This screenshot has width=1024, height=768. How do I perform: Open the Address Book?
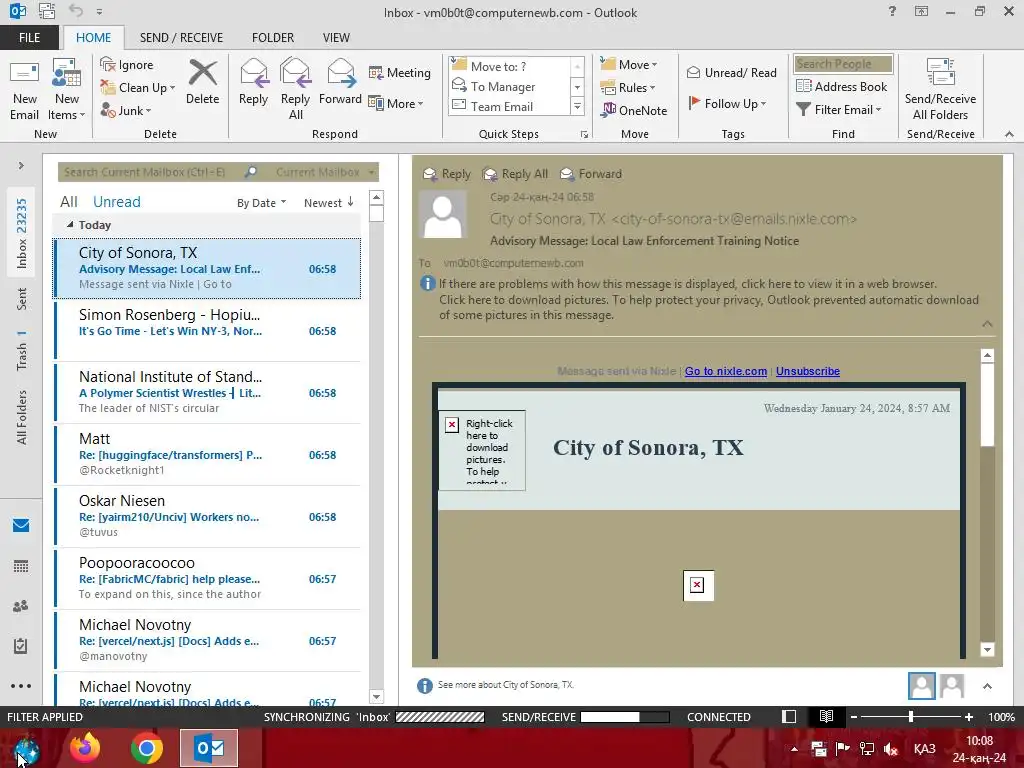coord(842,86)
